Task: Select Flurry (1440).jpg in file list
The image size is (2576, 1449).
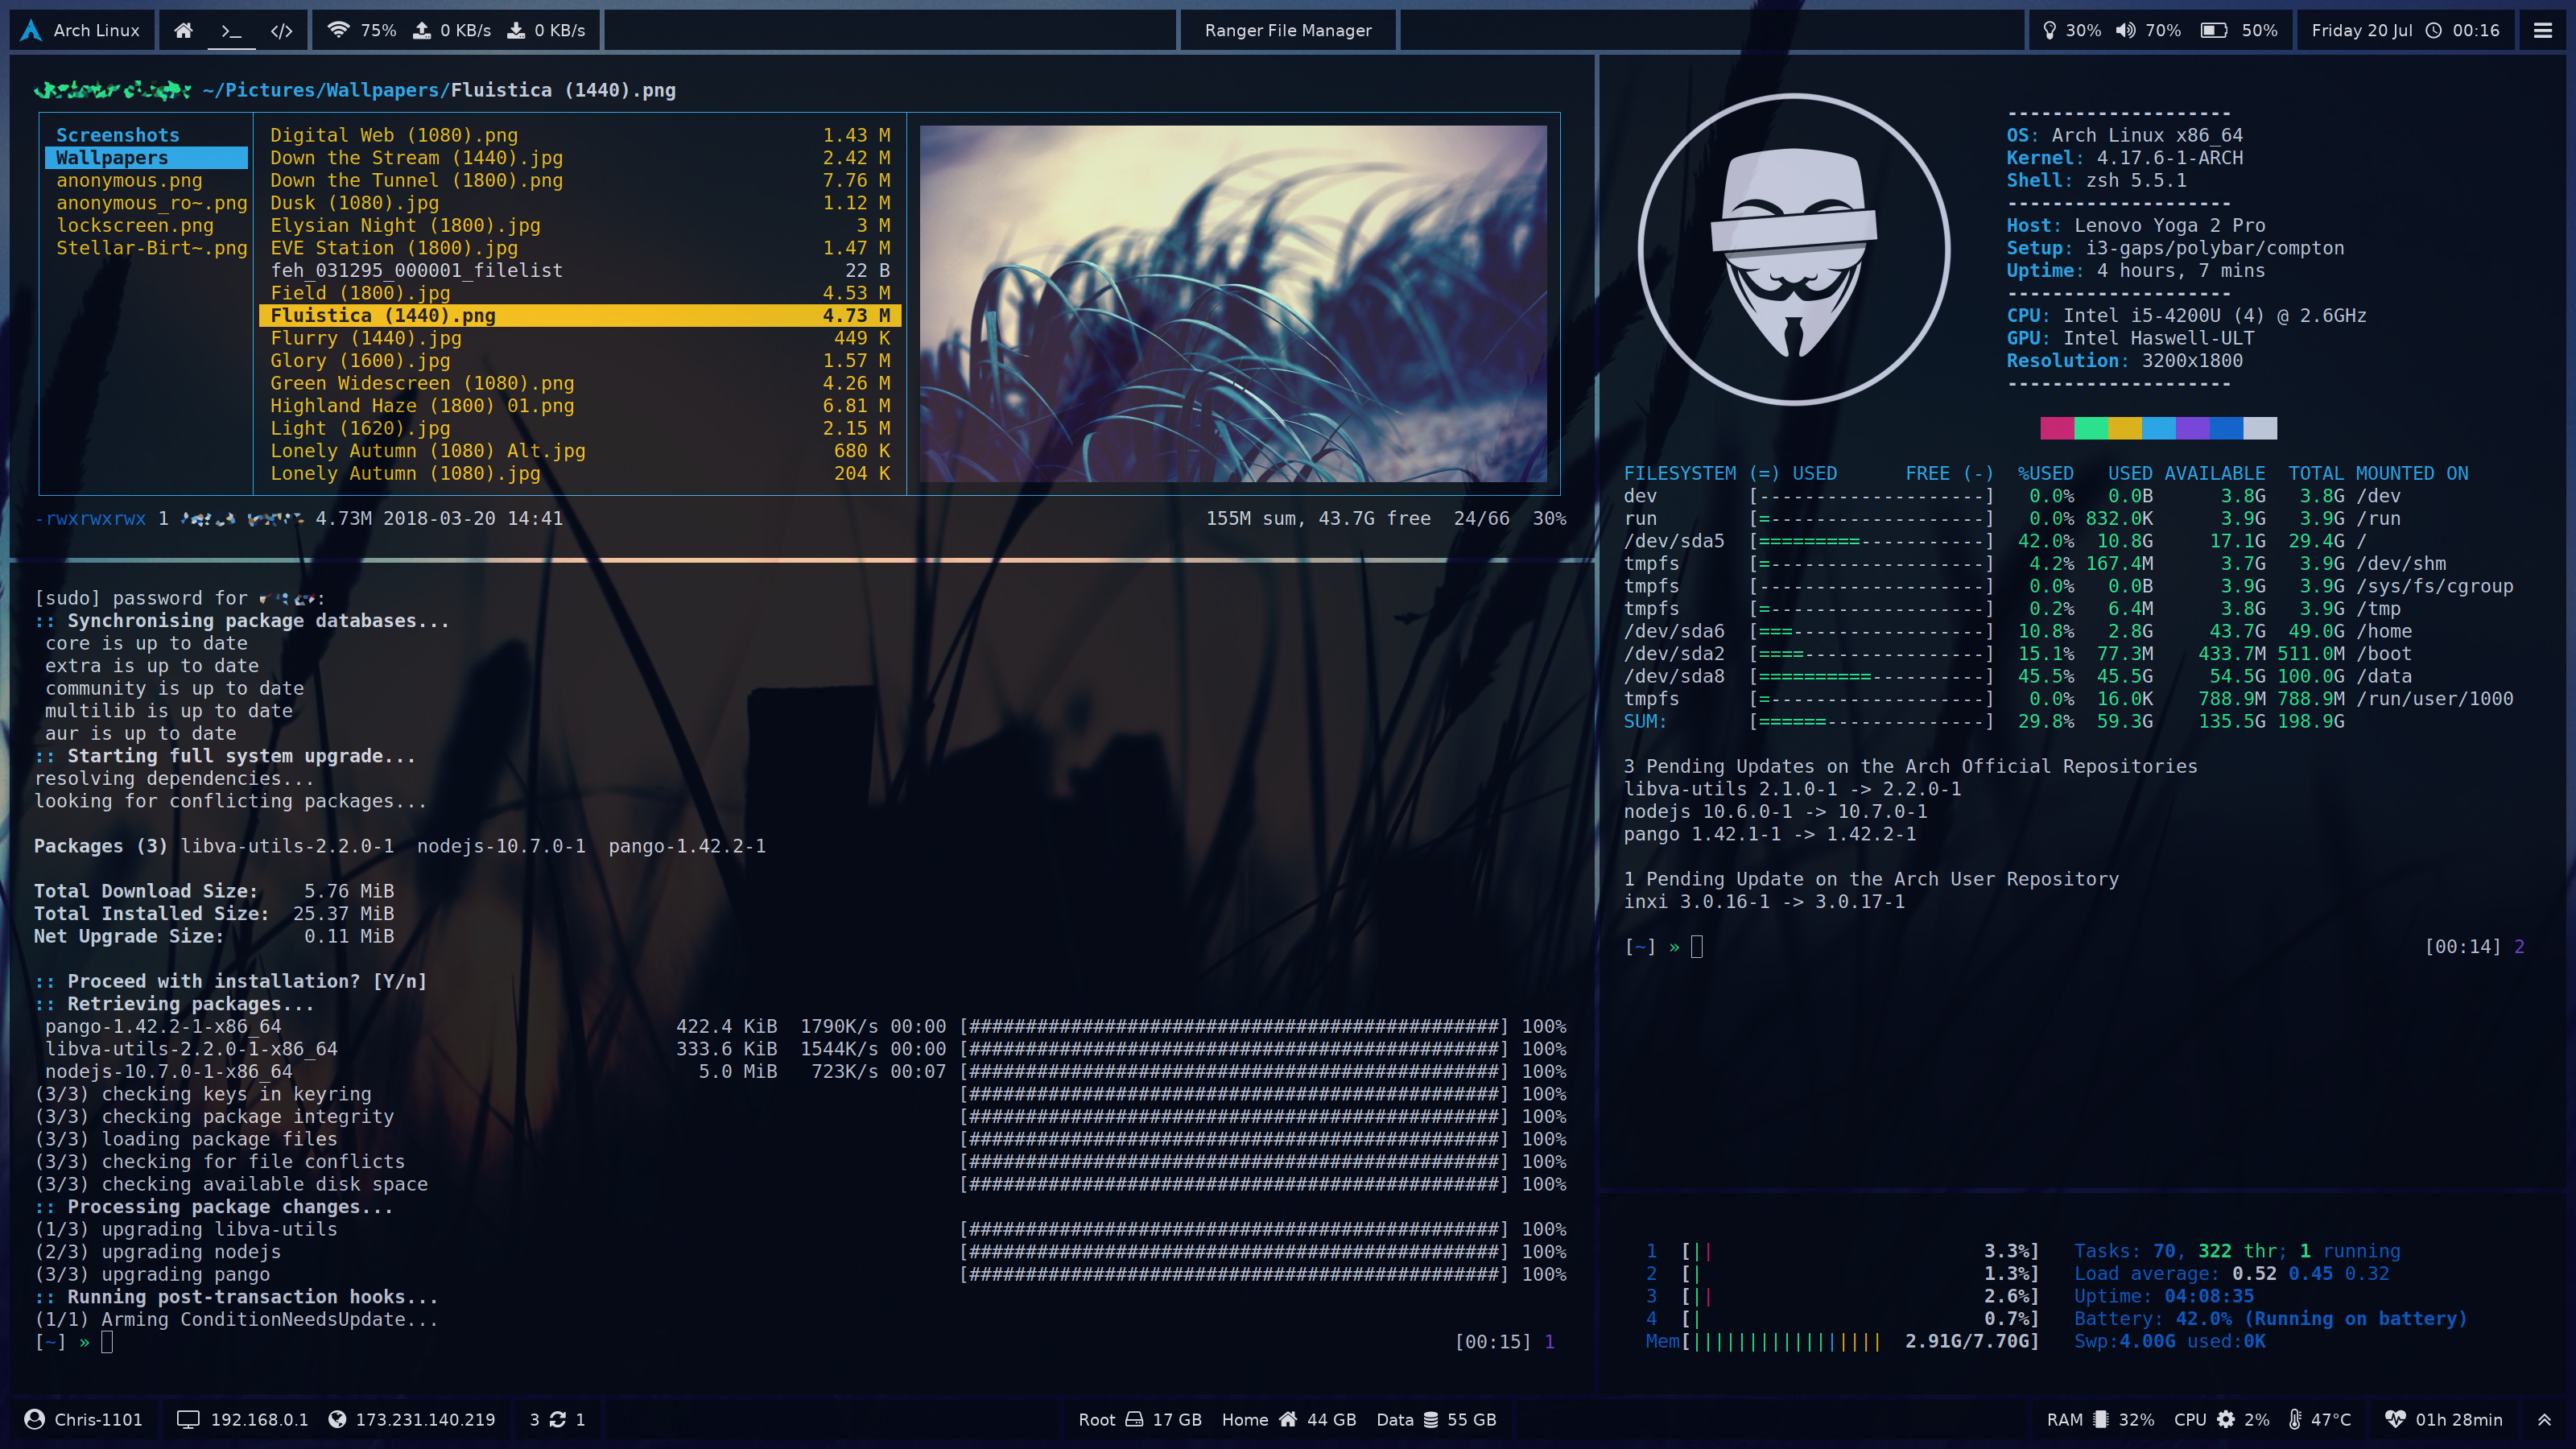Action: pyautogui.click(x=365, y=338)
